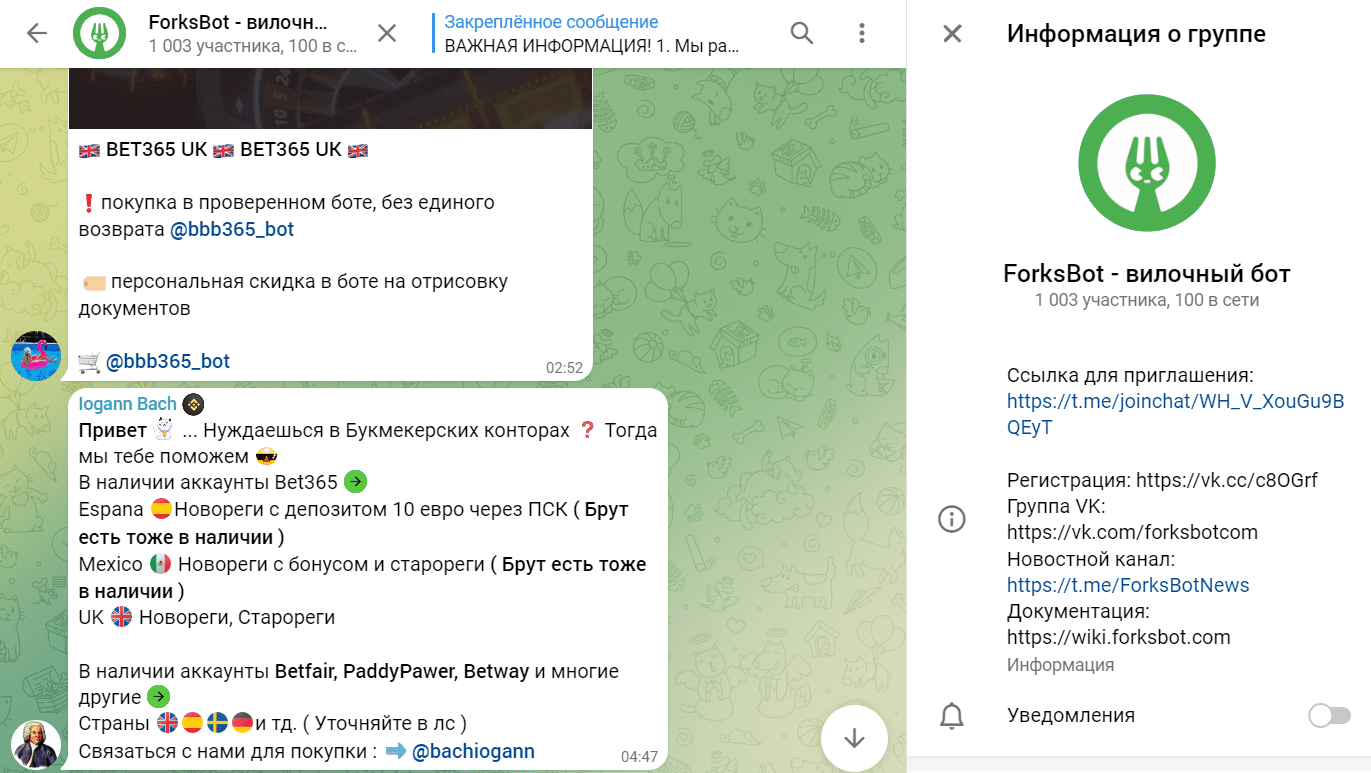Click the registration URL vk.cc/c8OGrf text
1371x773 pixels.
1227,480
